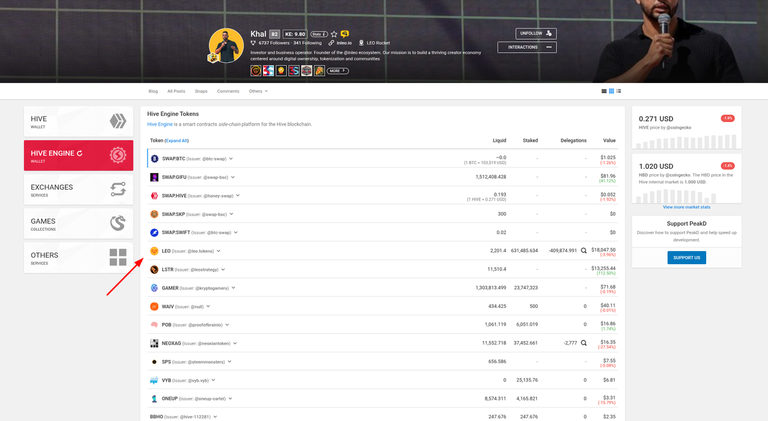Open the Comments tab
The height and width of the screenshot is (421, 768).
coord(228,91)
